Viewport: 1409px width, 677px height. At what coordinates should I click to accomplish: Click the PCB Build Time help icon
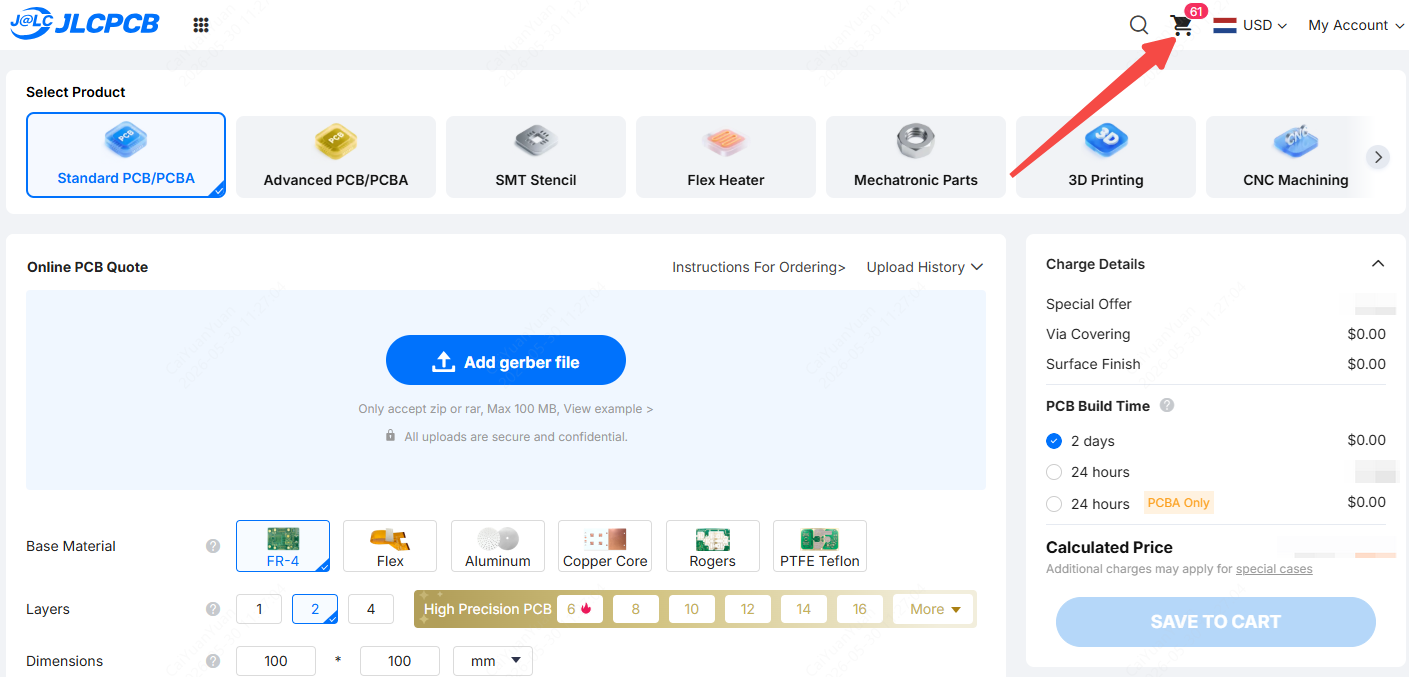click(1167, 406)
